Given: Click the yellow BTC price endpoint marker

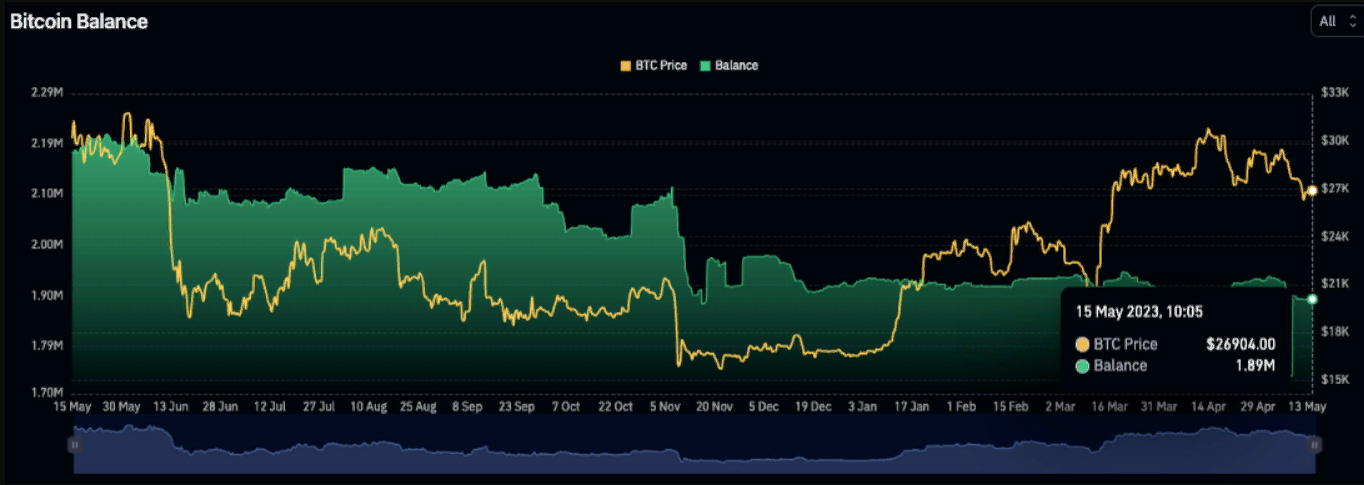Looking at the screenshot, I should pyautogui.click(x=1312, y=191).
